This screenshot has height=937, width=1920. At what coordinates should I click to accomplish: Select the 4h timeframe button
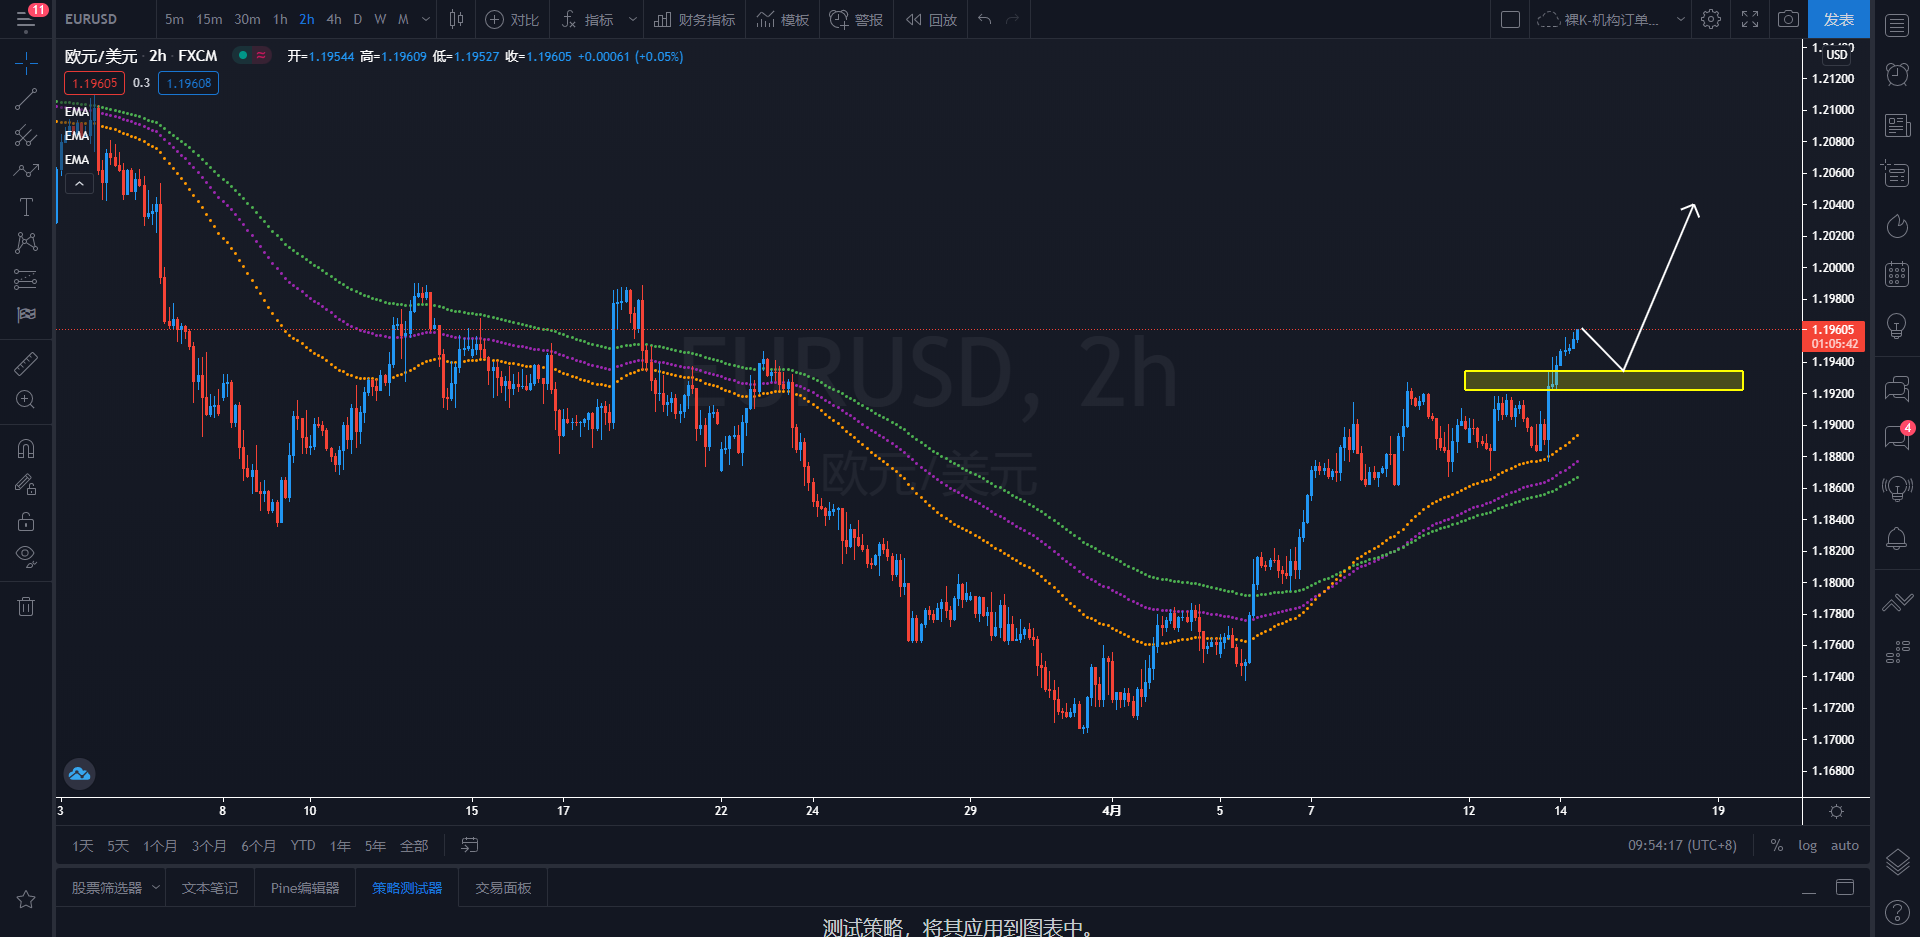click(334, 19)
